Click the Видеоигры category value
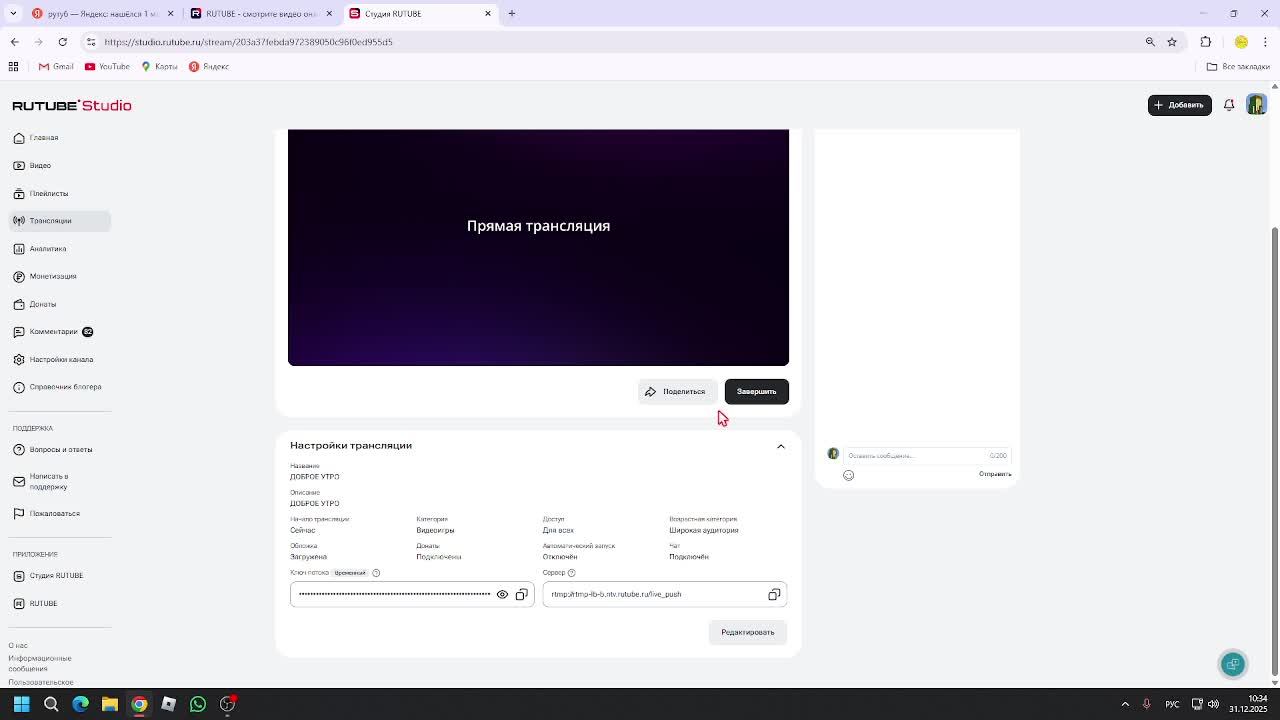This screenshot has width=1280, height=720. point(435,531)
